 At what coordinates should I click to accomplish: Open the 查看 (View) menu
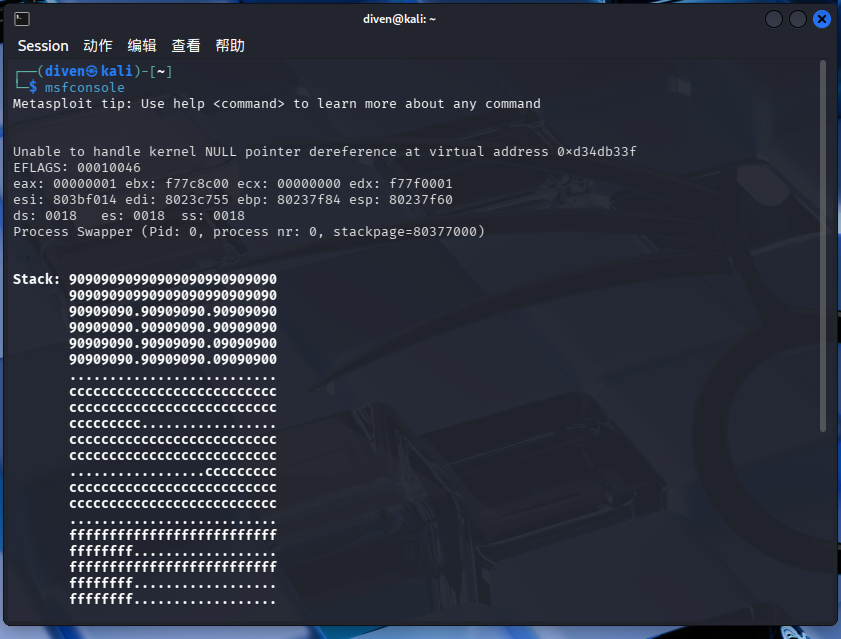point(186,46)
